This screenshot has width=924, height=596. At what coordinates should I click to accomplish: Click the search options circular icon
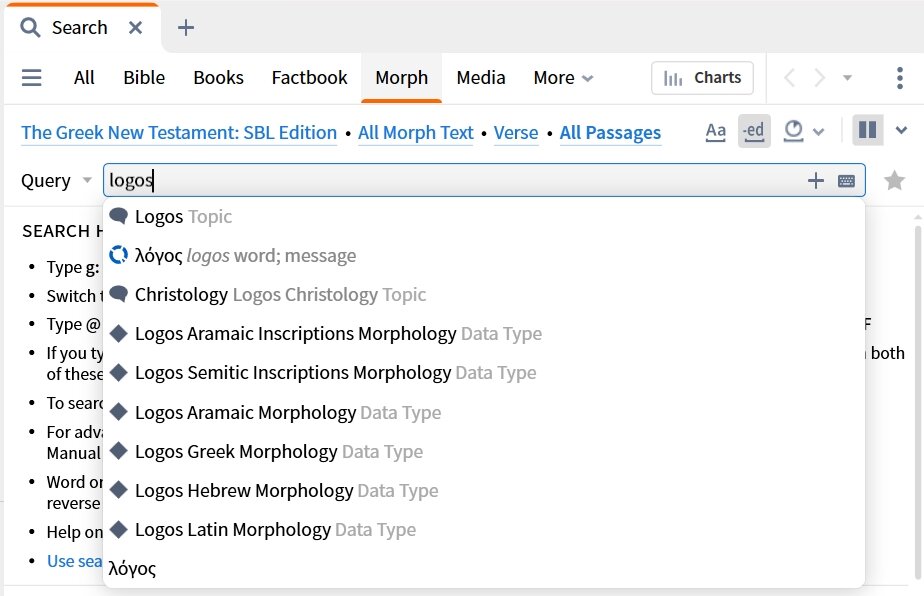click(x=794, y=130)
